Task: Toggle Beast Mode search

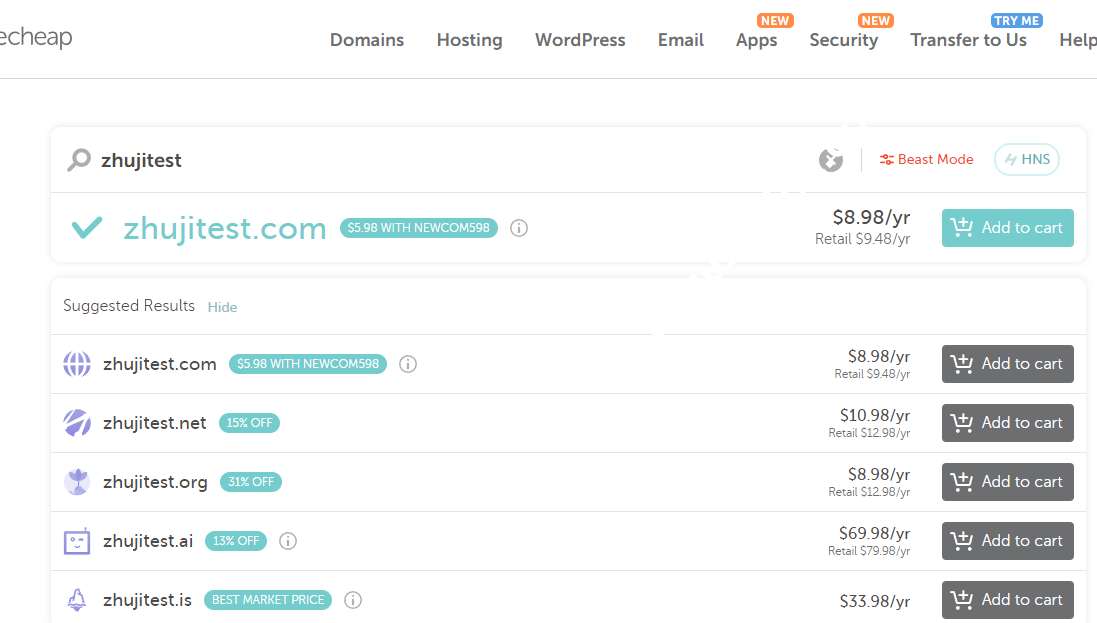Action: point(926,160)
